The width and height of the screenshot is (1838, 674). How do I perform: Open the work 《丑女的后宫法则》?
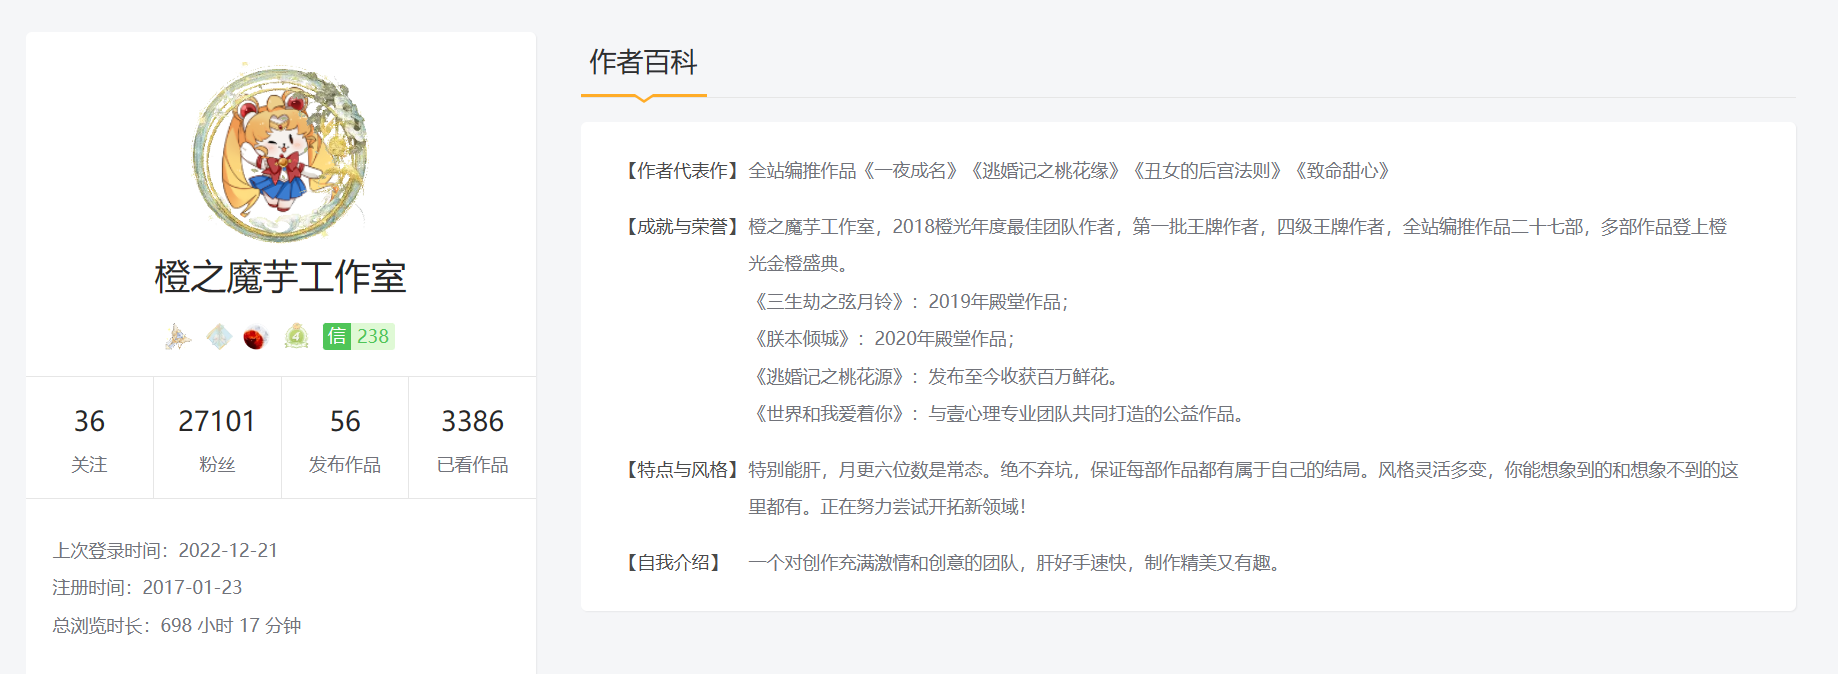point(1207,171)
